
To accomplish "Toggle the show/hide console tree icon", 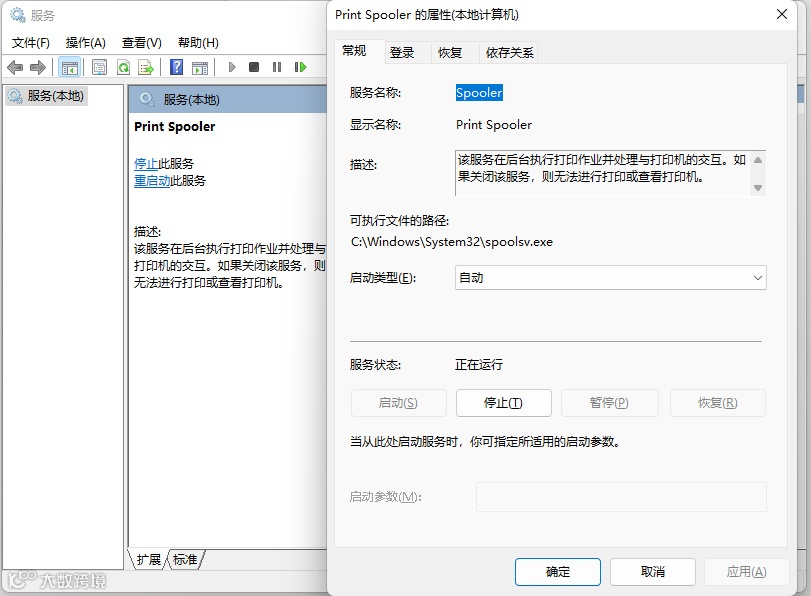I will pyautogui.click(x=69, y=67).
